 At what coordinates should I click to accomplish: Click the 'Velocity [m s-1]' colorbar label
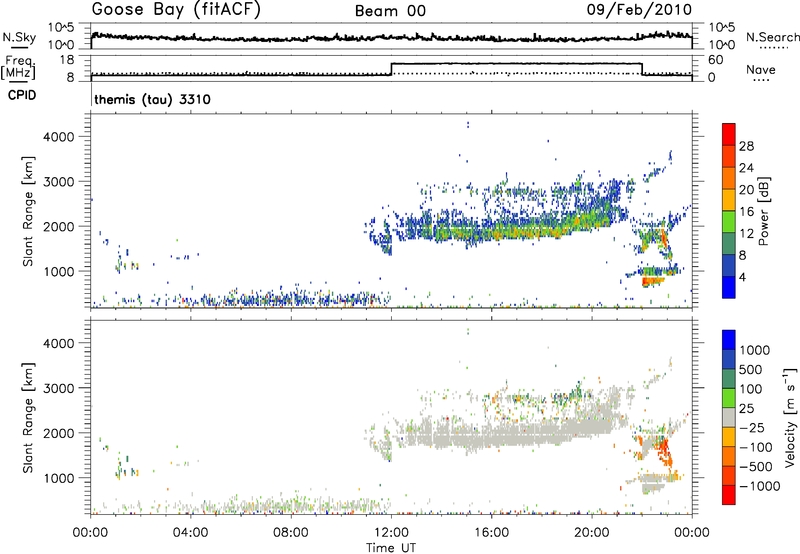coord(790,417)
